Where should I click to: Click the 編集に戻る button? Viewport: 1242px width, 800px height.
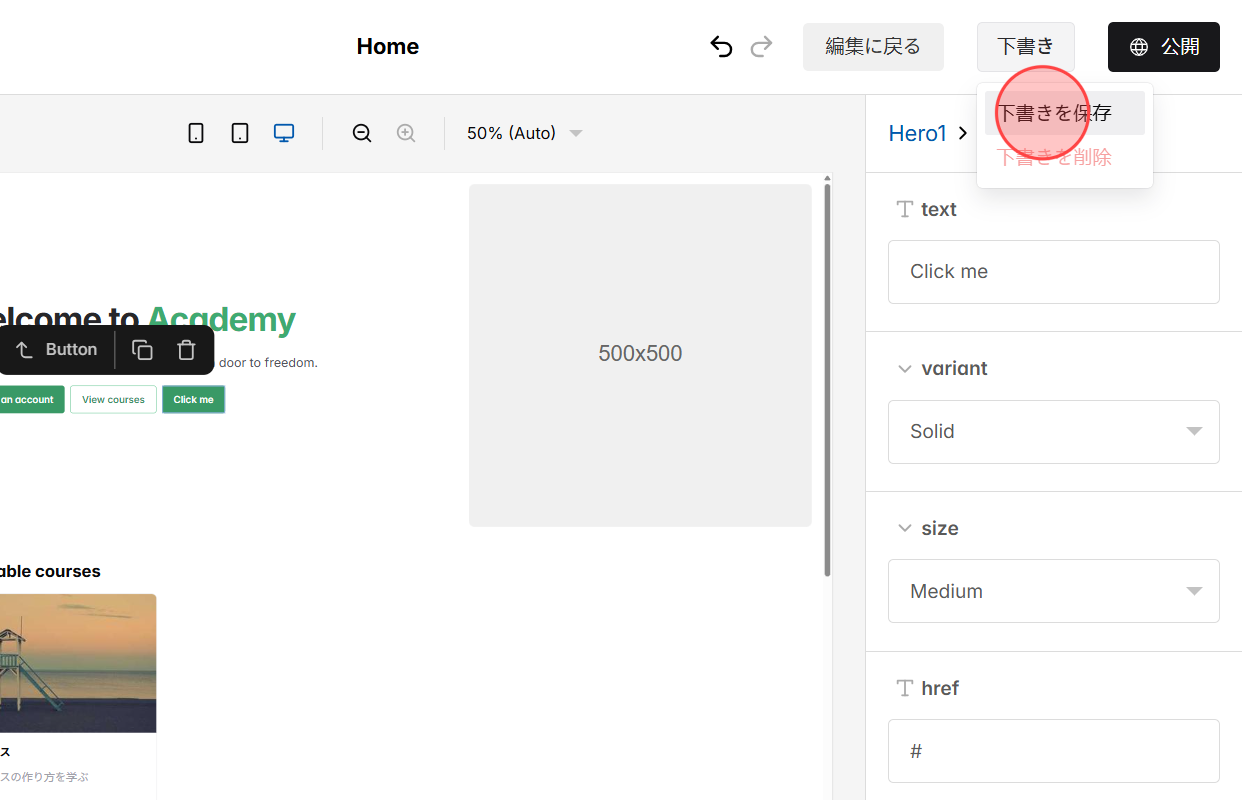tap(872, 46)
